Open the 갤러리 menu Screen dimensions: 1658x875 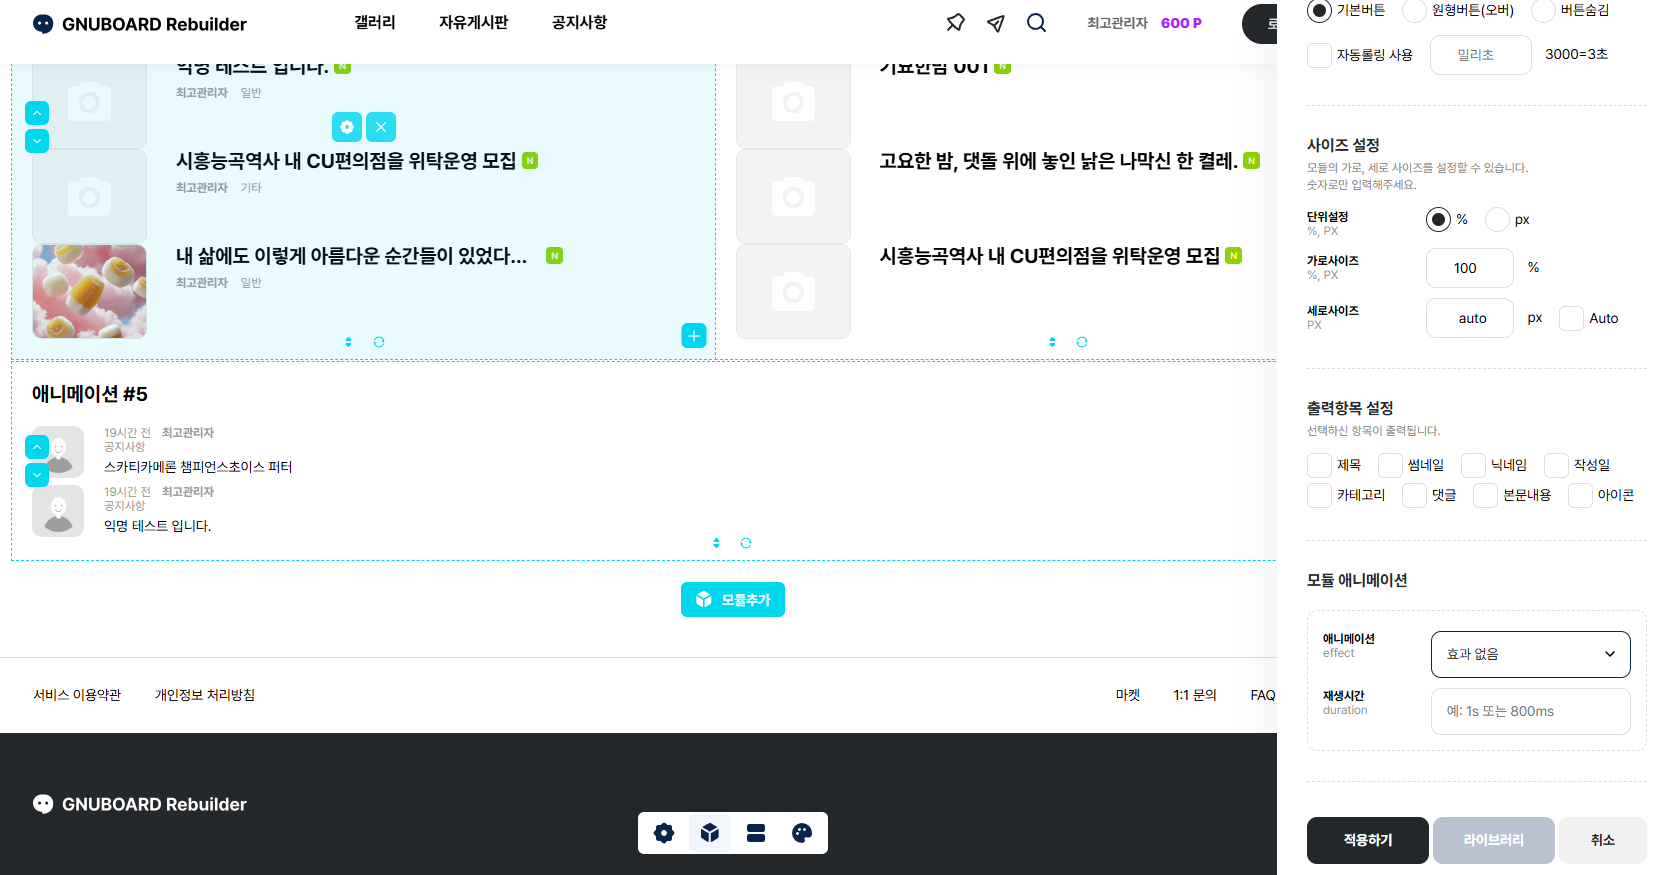coord(375,23)
